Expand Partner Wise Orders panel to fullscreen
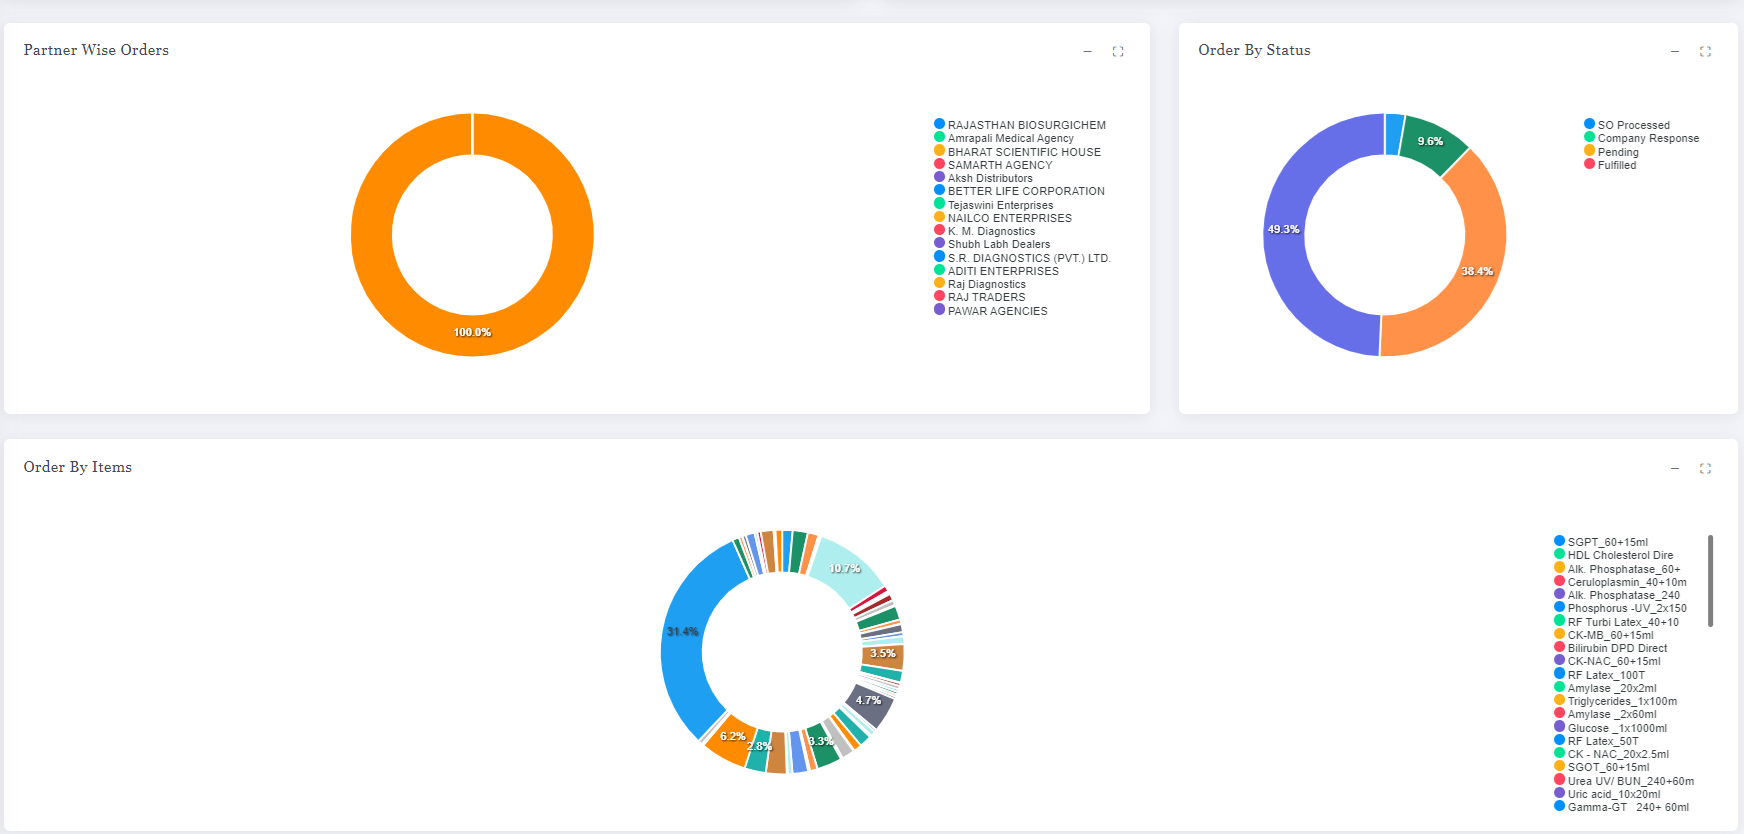Viewport: 1744px width, 834px height. pyautogui.click(x=1118, y=51)
